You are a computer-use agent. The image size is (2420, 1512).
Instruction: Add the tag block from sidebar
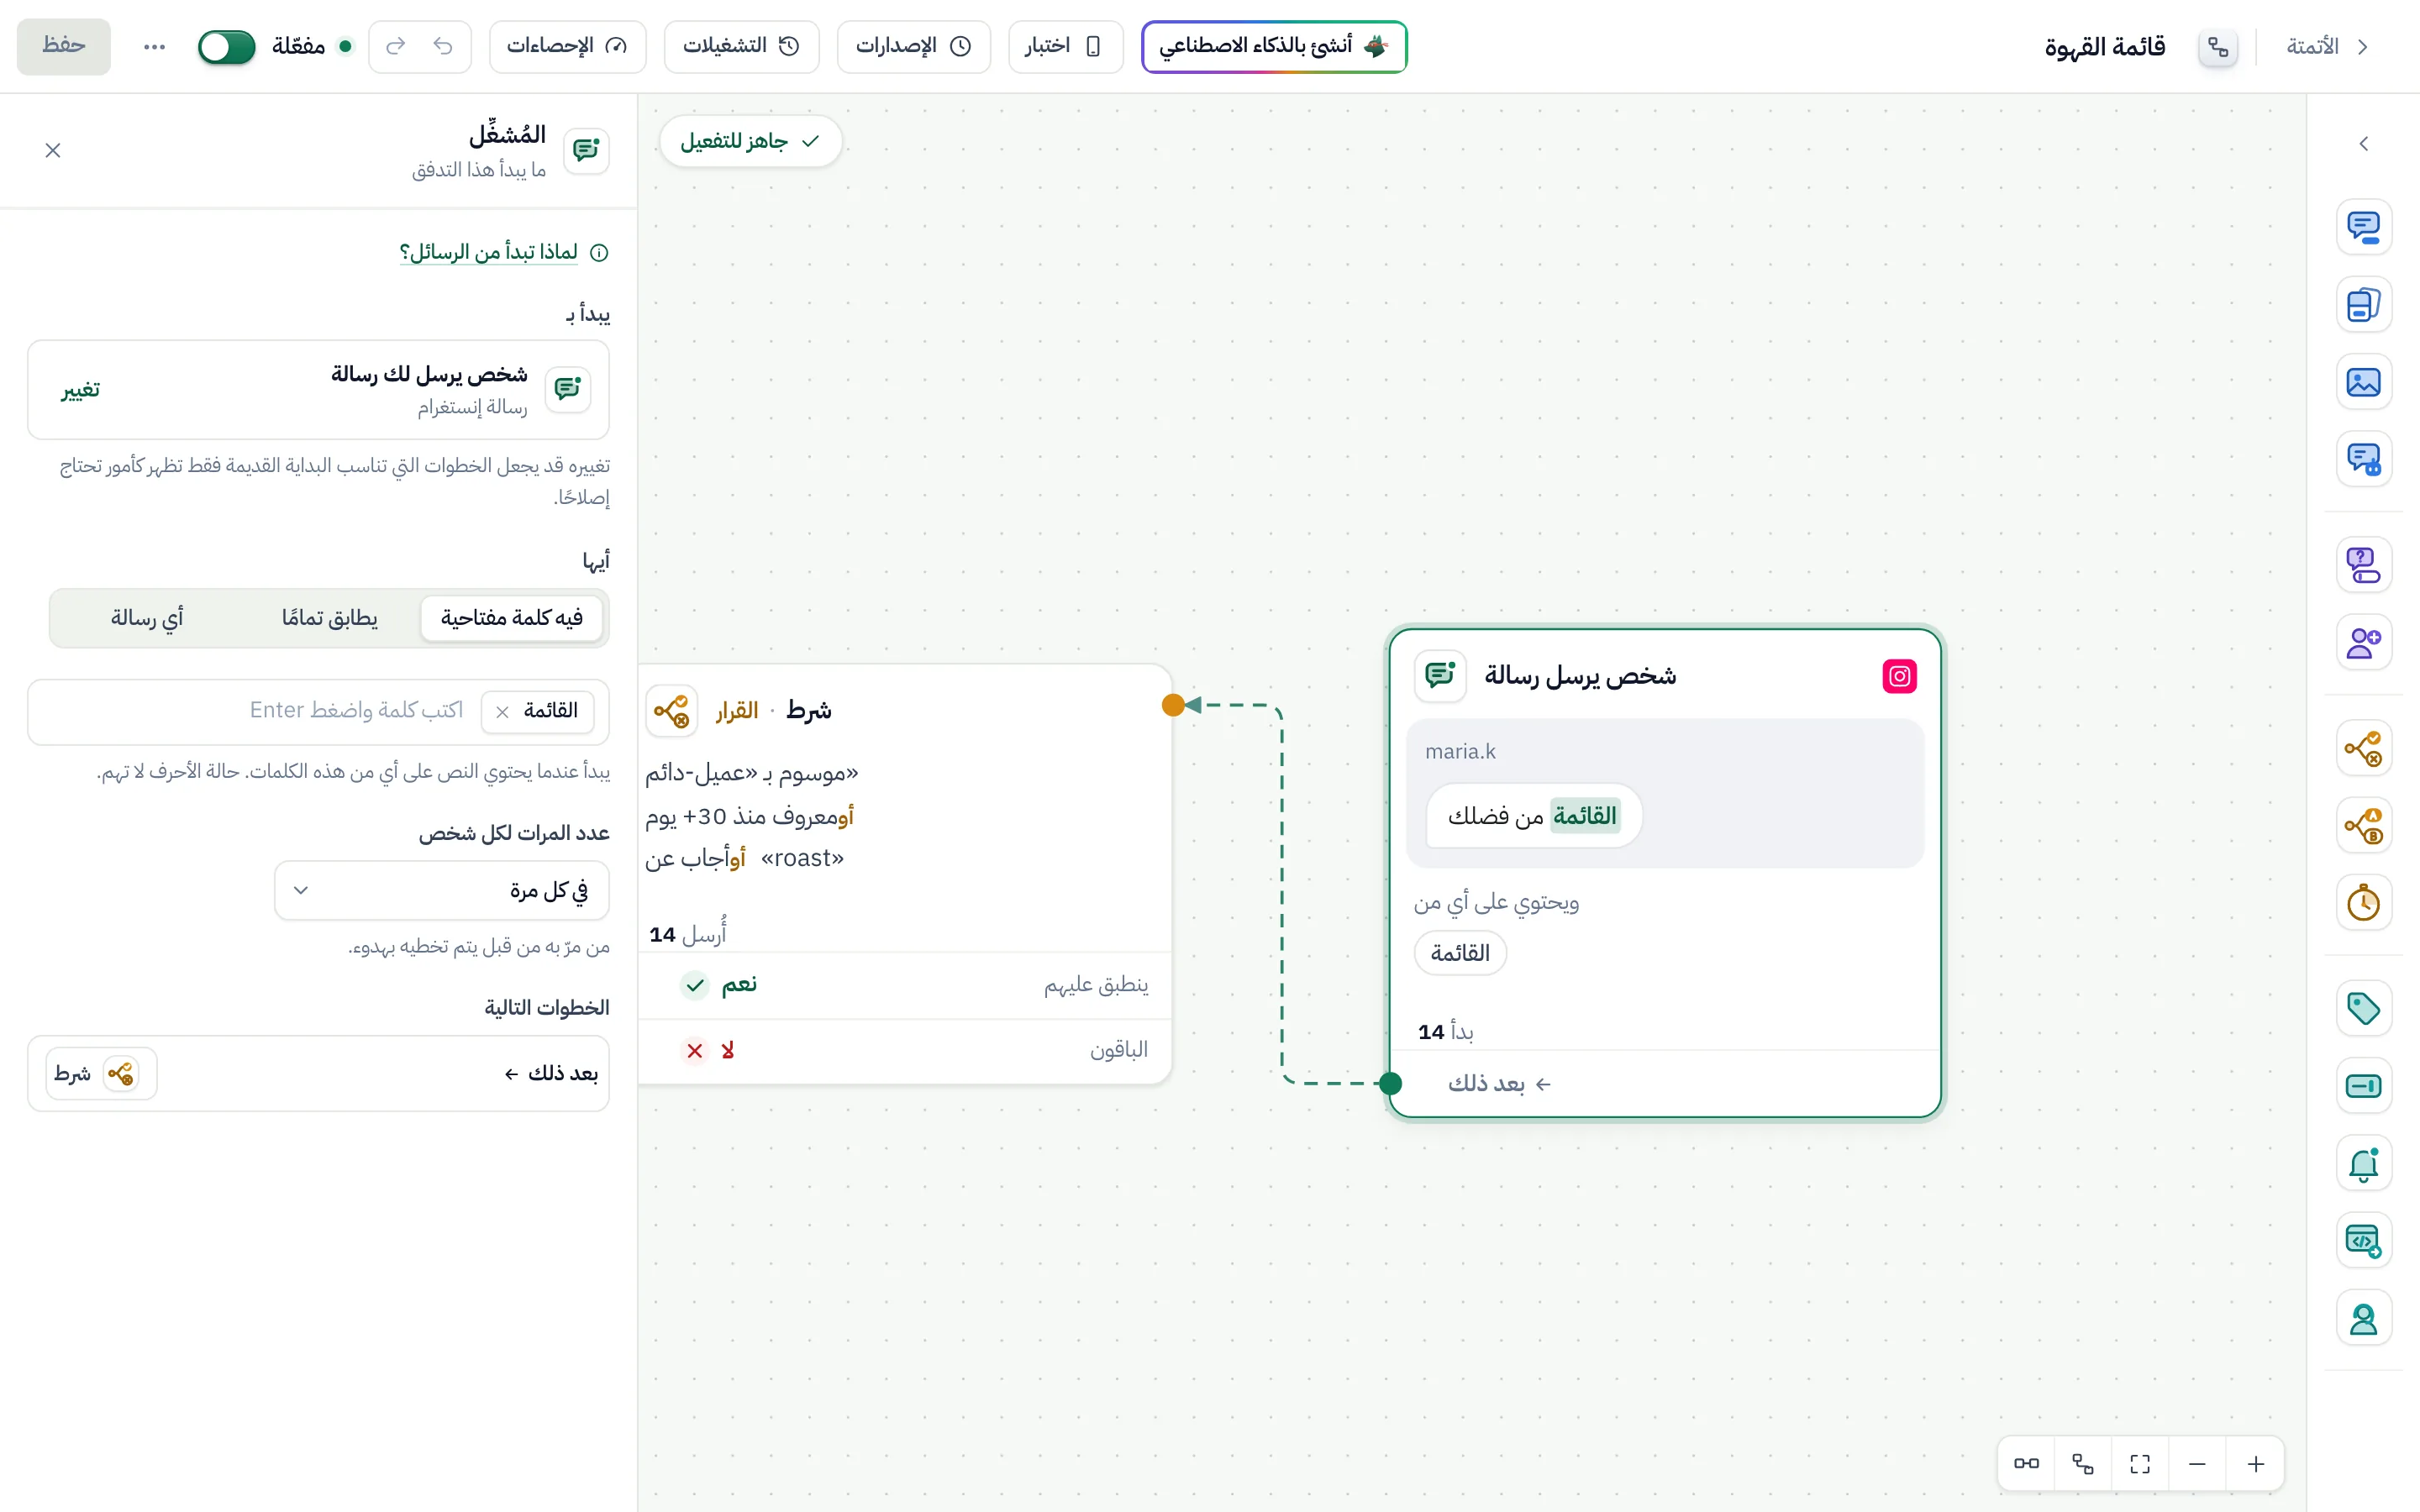[2363, 1008]
